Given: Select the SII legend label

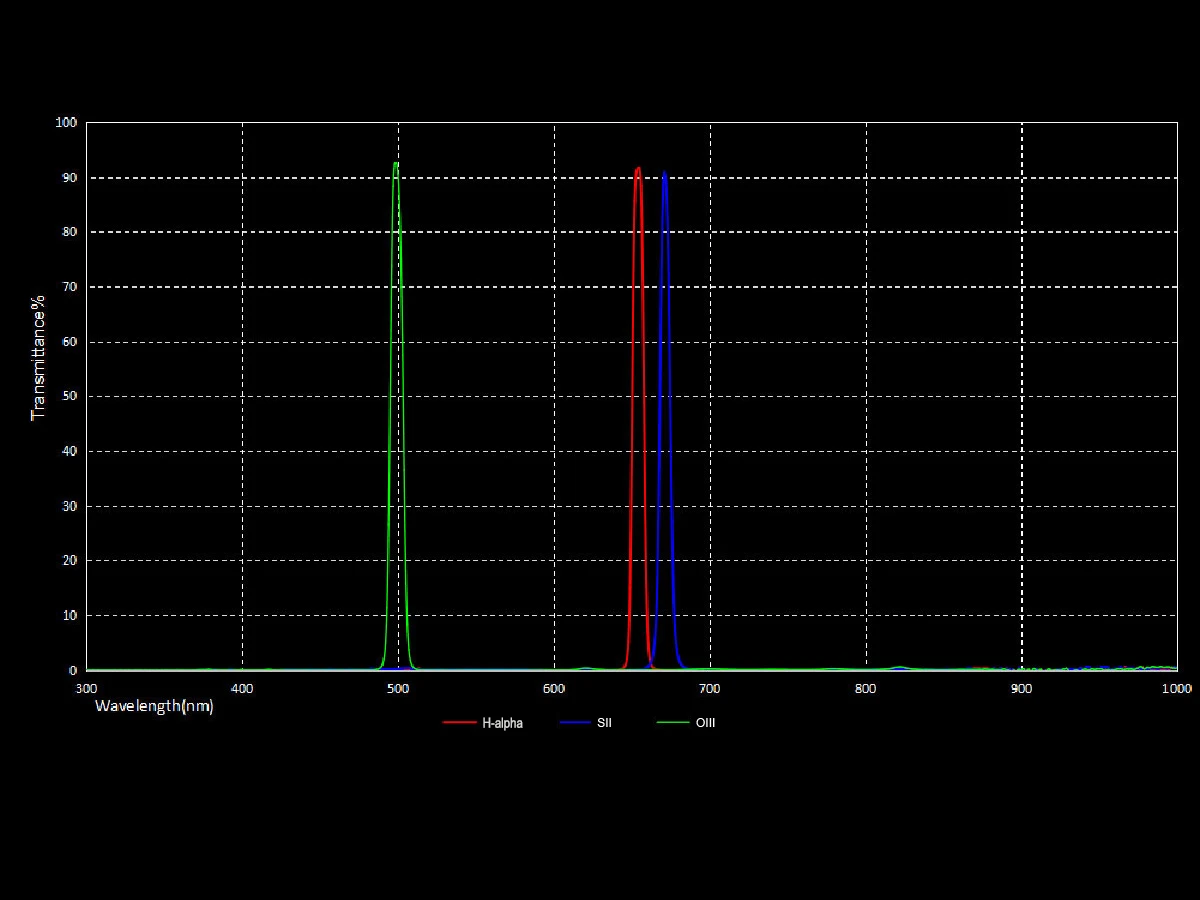Looking at the screenshot, I should pos(606,722).
